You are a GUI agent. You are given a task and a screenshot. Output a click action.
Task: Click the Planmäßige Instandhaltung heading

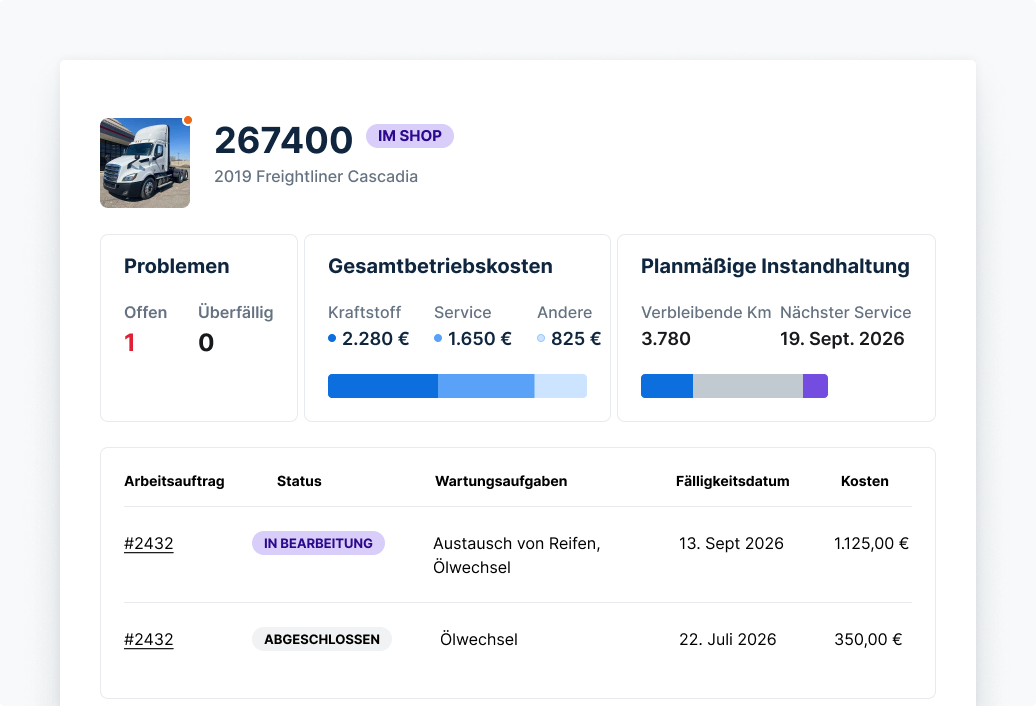775,266
